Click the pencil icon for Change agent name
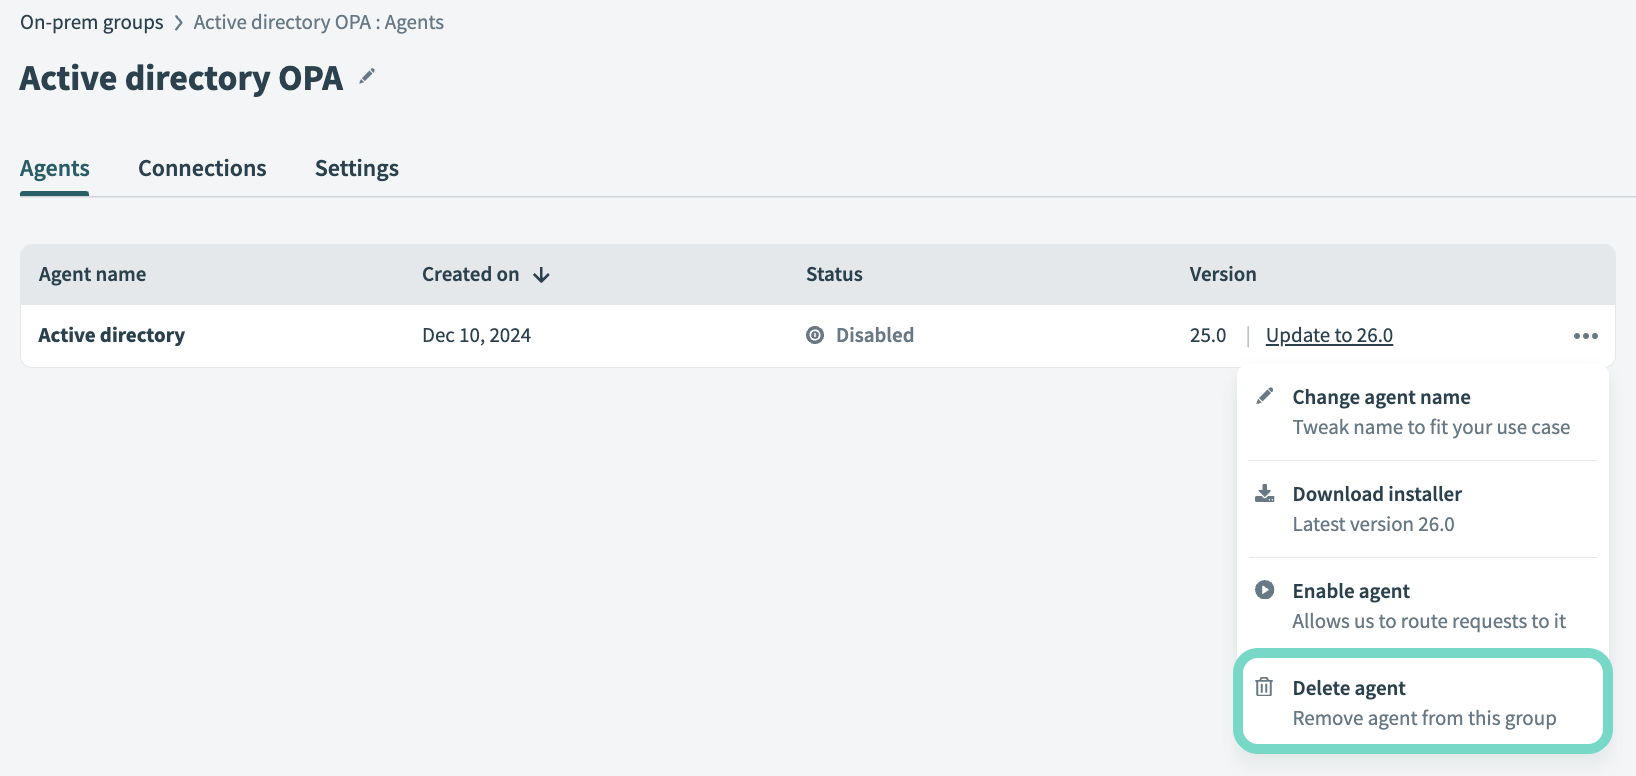 click(1265, 396)
